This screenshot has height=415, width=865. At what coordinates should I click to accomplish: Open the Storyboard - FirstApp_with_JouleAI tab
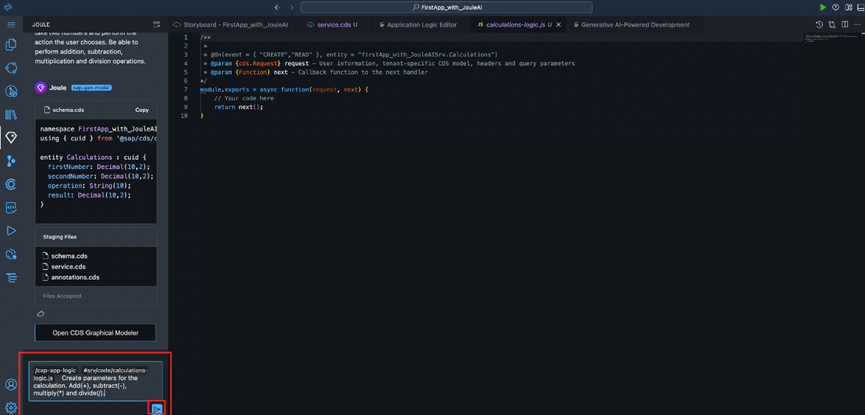click(x=236, y=24)
